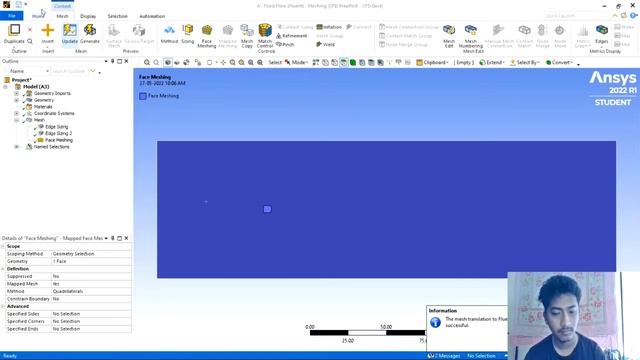This screenshot has height=360, width=640.
Task: Click the pan arrows icon in graphics toolbar
Action: coord(223,62)
